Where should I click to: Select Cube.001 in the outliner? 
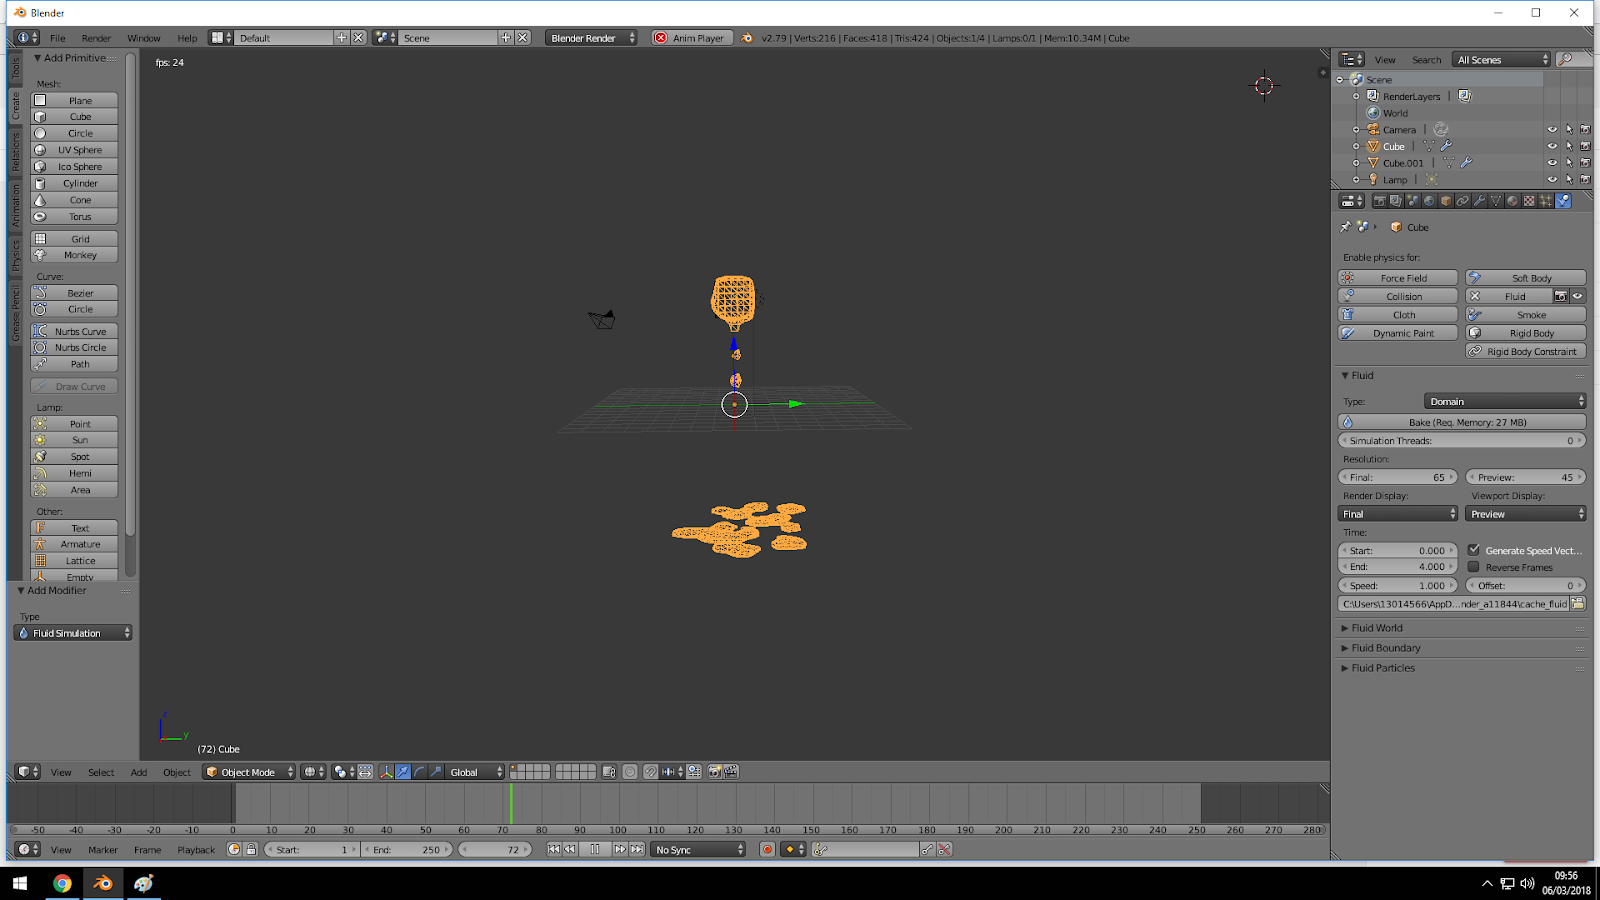[x=1403, y=162]
